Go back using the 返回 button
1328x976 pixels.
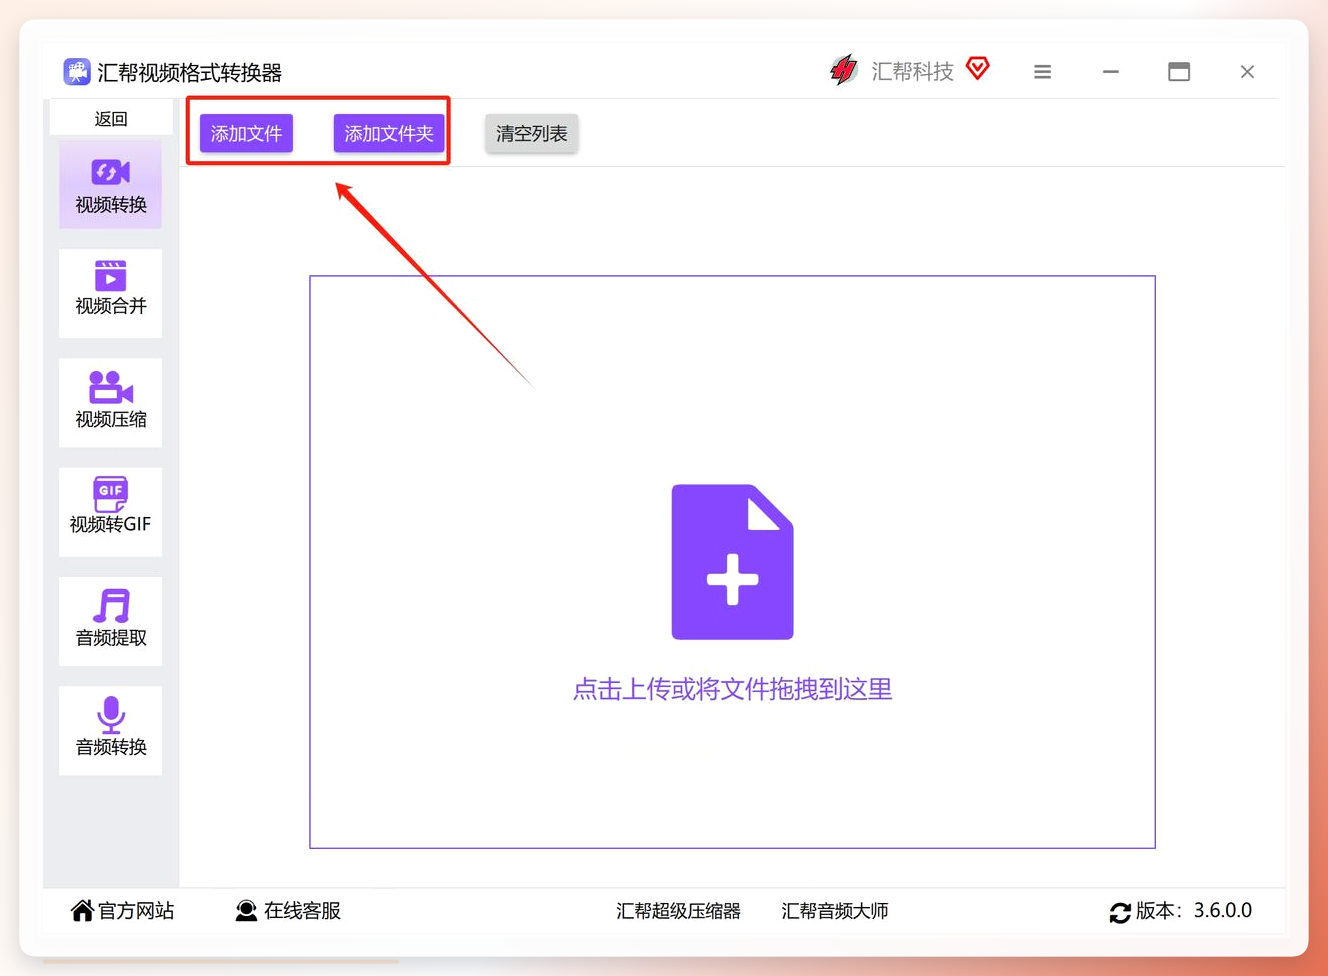(111, 119)
